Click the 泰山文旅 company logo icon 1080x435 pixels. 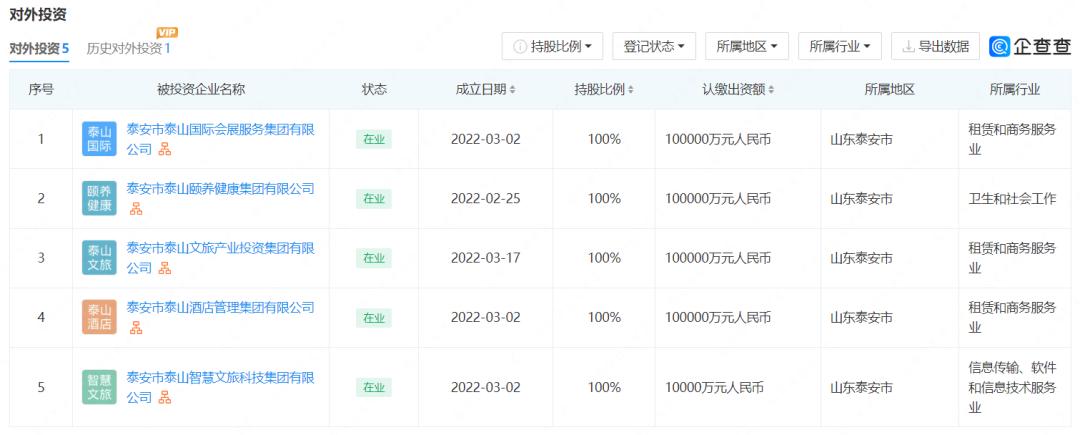[x=99, y=257]
